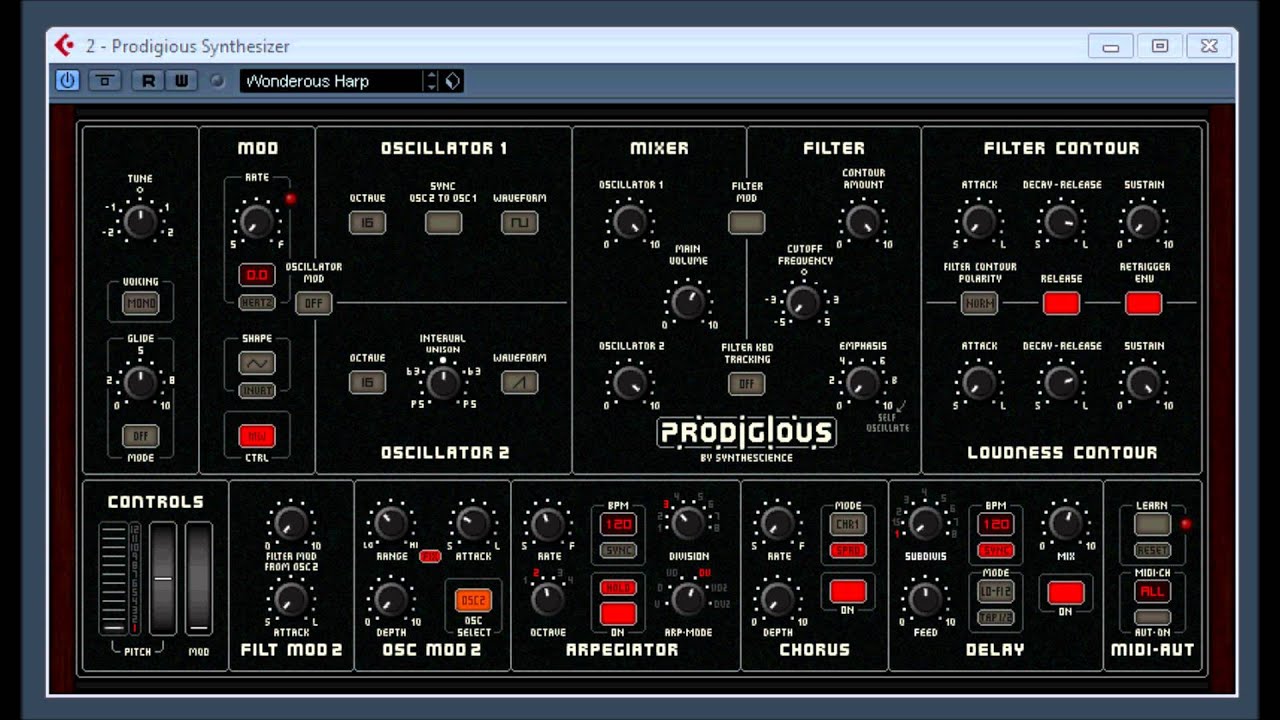
Task: Click the Emphasis knob
Action: point(862,381)
